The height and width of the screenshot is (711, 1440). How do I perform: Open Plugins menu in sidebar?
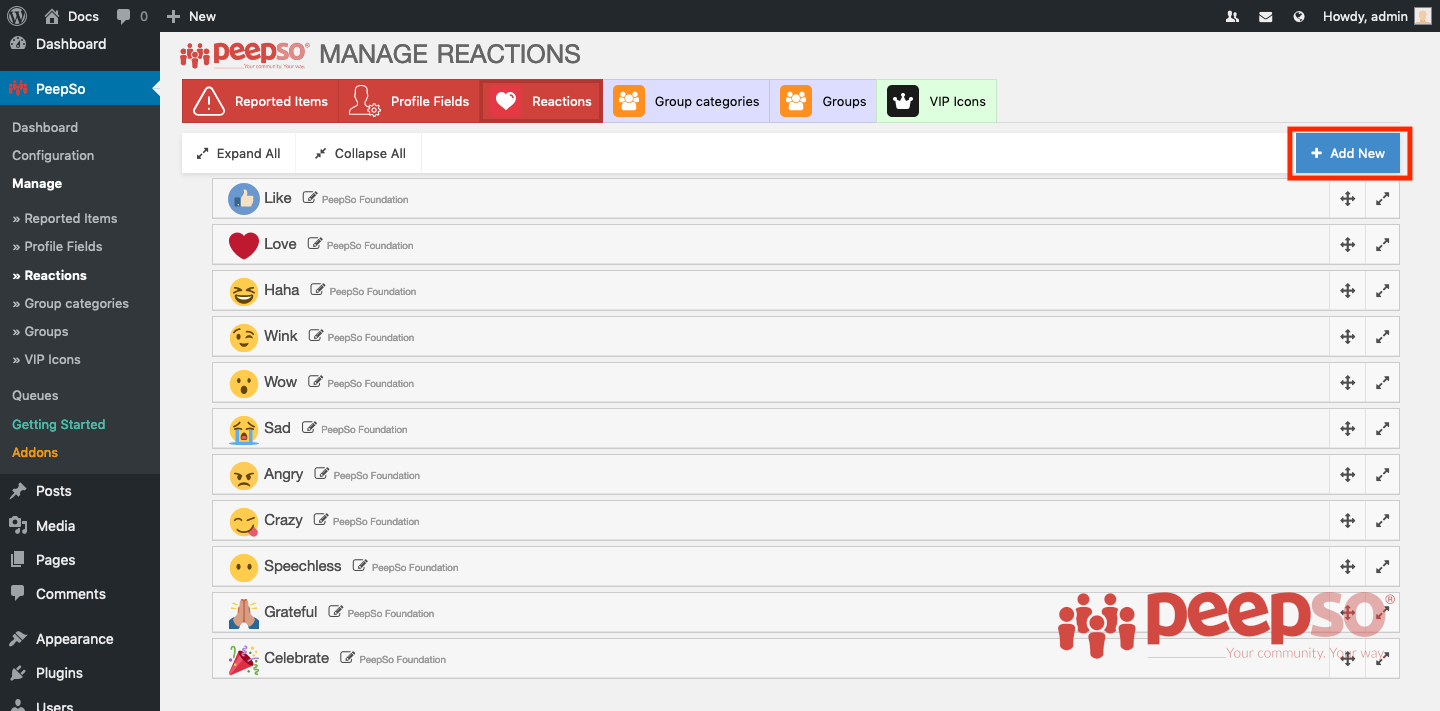pyautogui.click(x=80, y=673)
